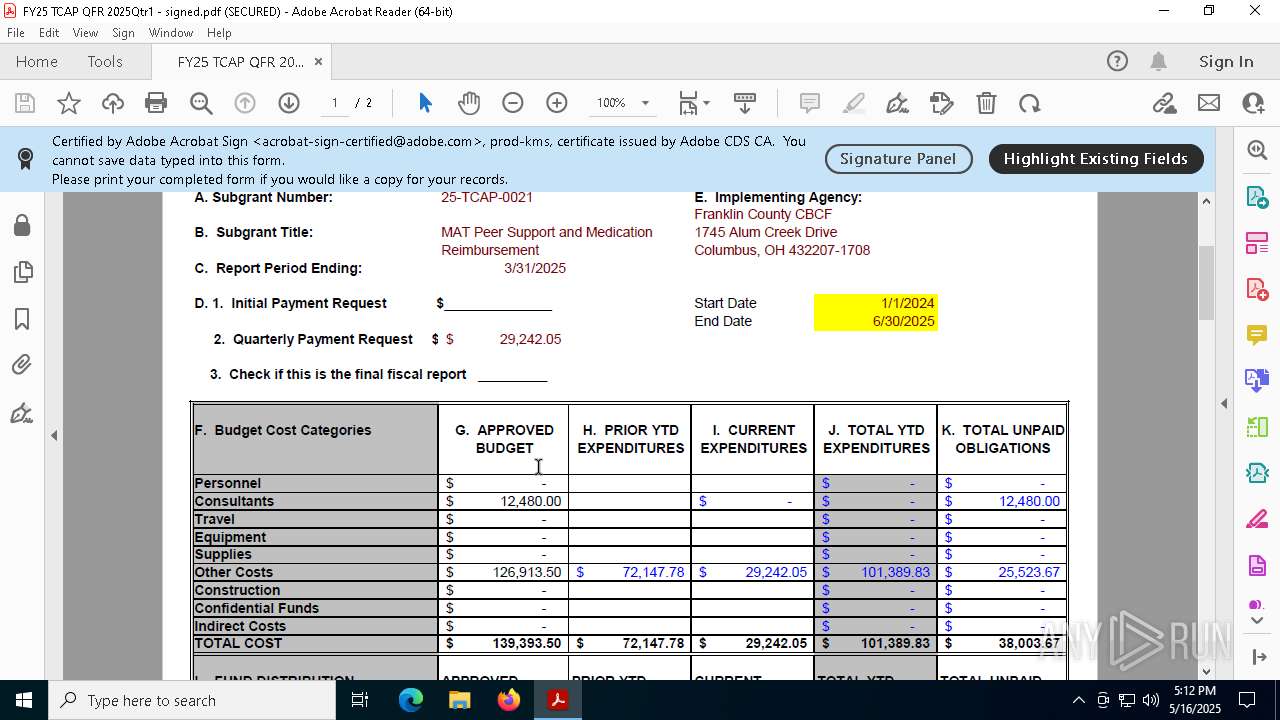Click Highlight Existing Fields button
The width and height of the screenshot is (1280, 720).
[1096, 159]
